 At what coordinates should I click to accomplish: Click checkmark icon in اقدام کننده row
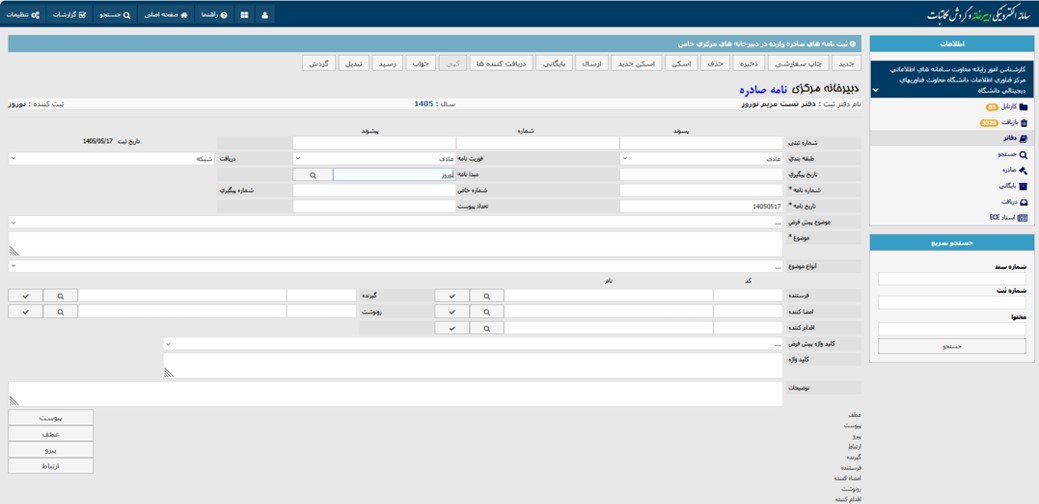tap(452, 328)
